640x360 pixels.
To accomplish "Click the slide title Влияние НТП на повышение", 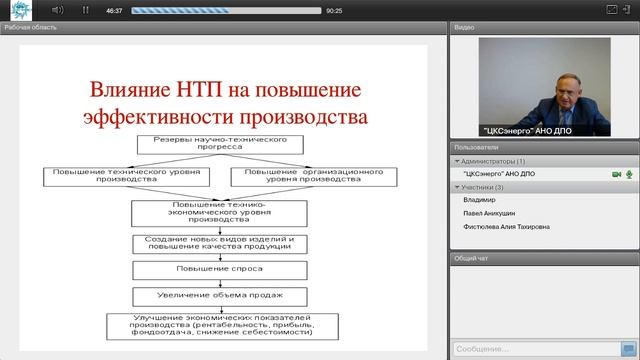I will [225, 89].
